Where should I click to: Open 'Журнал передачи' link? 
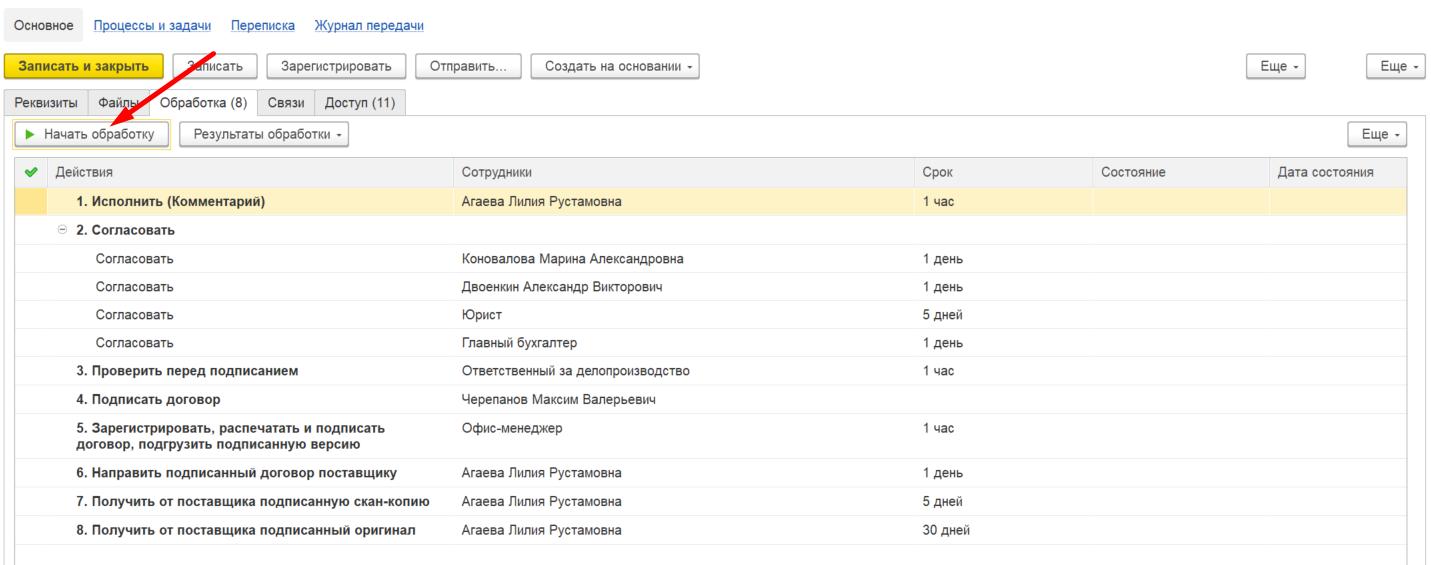click(x=369, y=25)
